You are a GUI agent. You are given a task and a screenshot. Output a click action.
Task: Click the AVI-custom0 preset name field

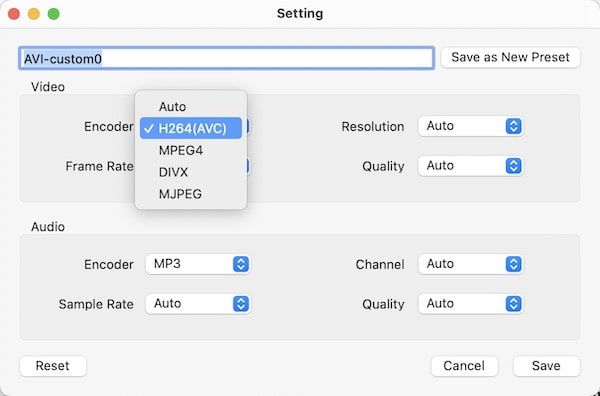[x=226, y=58]
